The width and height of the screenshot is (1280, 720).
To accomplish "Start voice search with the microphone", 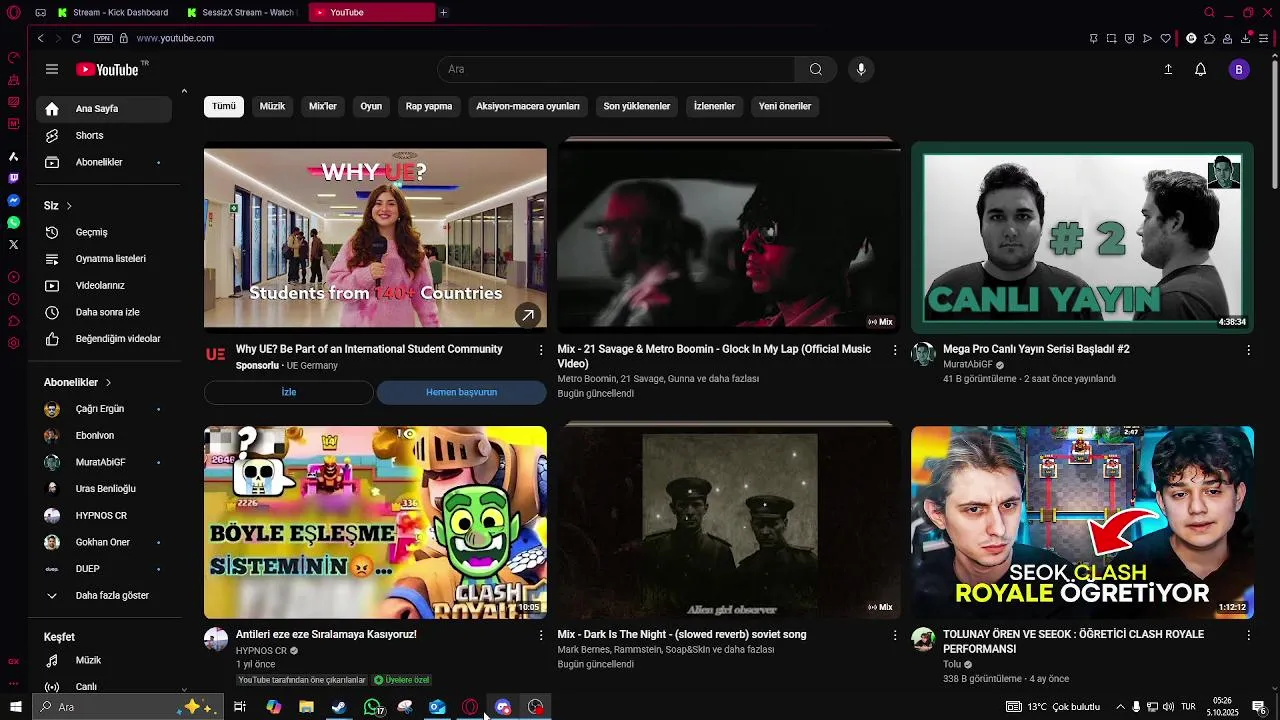I will click(861, 69).
